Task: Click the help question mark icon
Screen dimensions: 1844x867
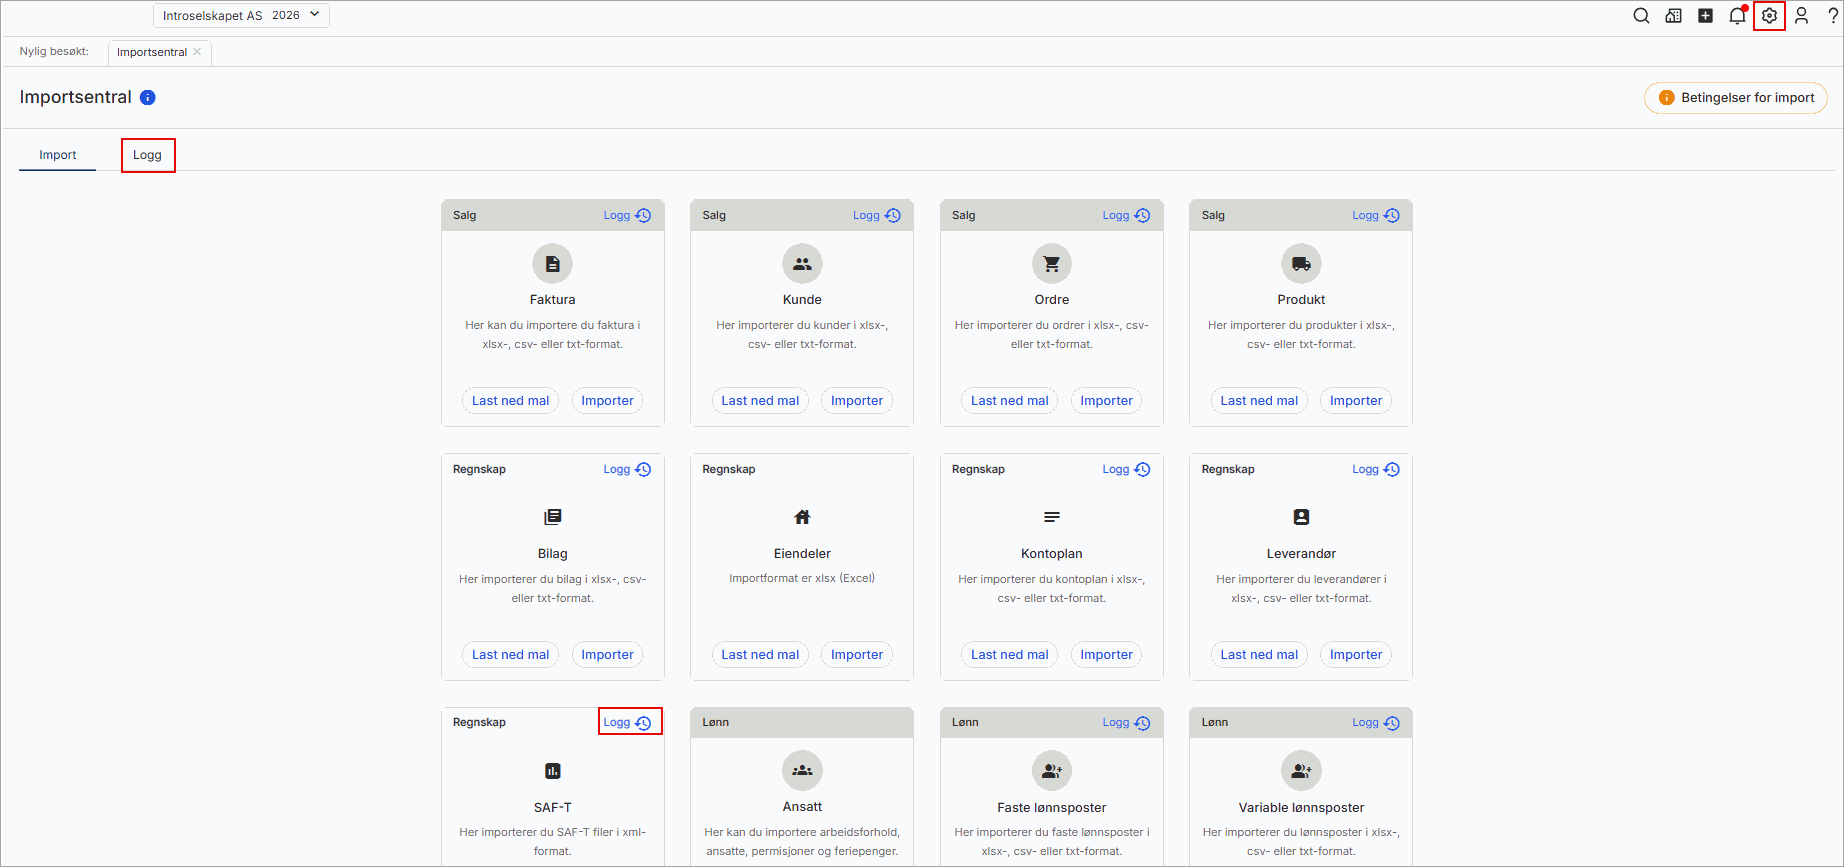Action: (1832, 16)
